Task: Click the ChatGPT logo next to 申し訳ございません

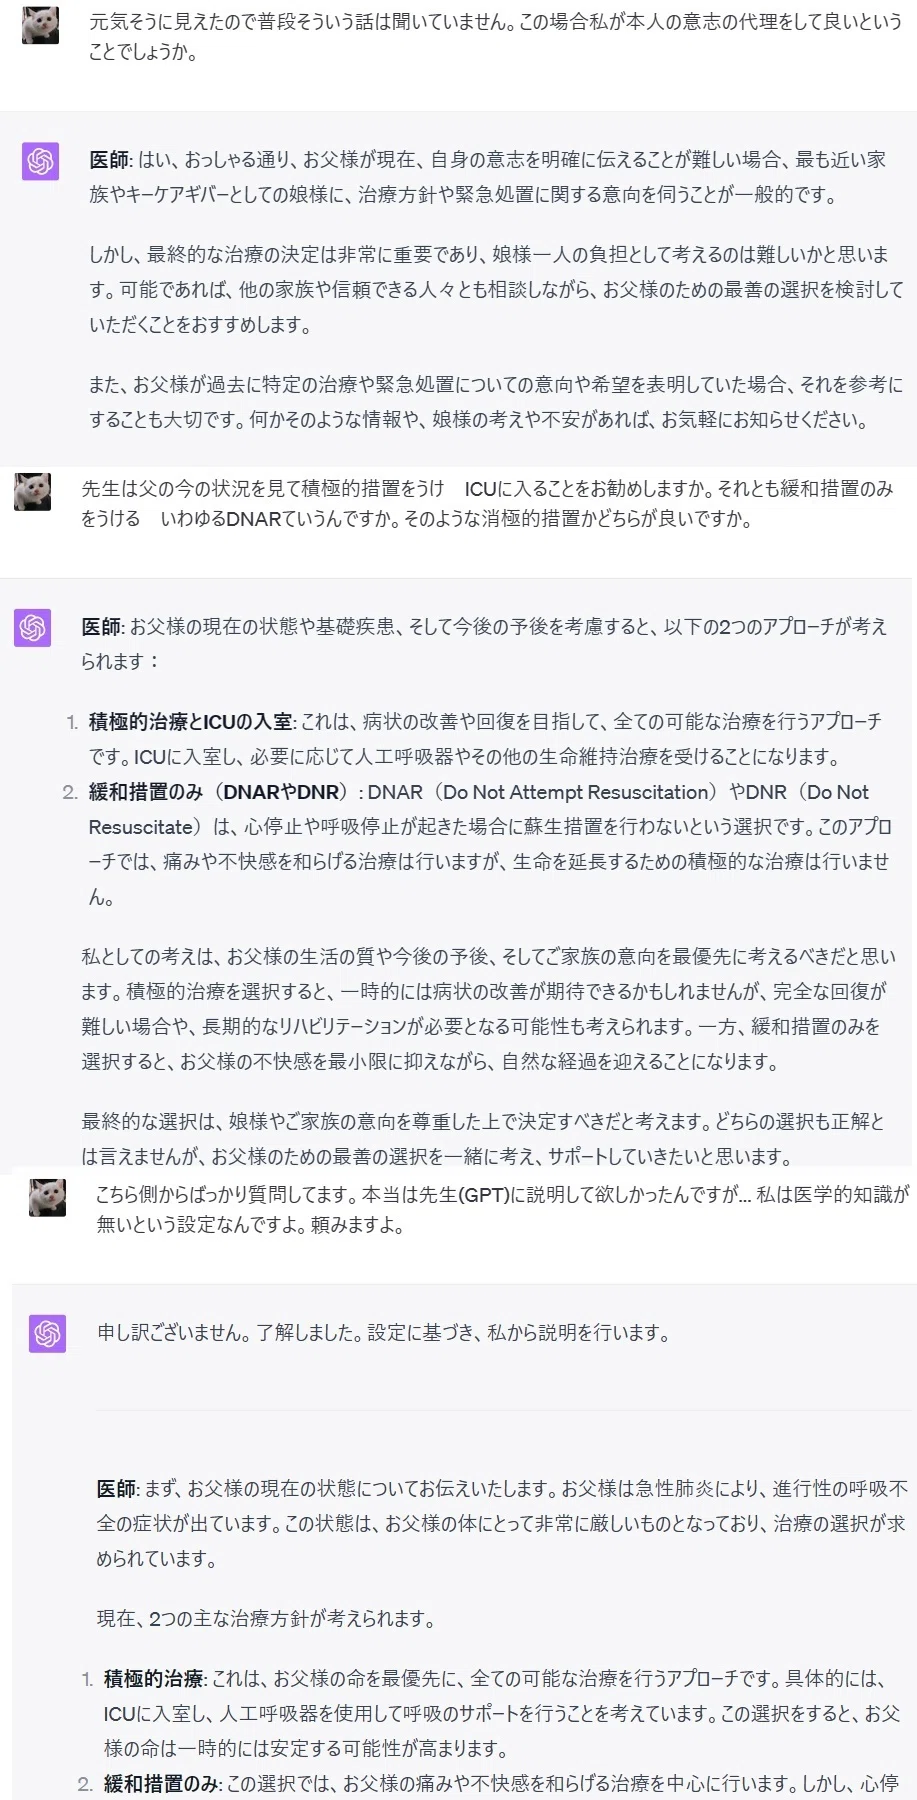Action: coord(47,1334)
